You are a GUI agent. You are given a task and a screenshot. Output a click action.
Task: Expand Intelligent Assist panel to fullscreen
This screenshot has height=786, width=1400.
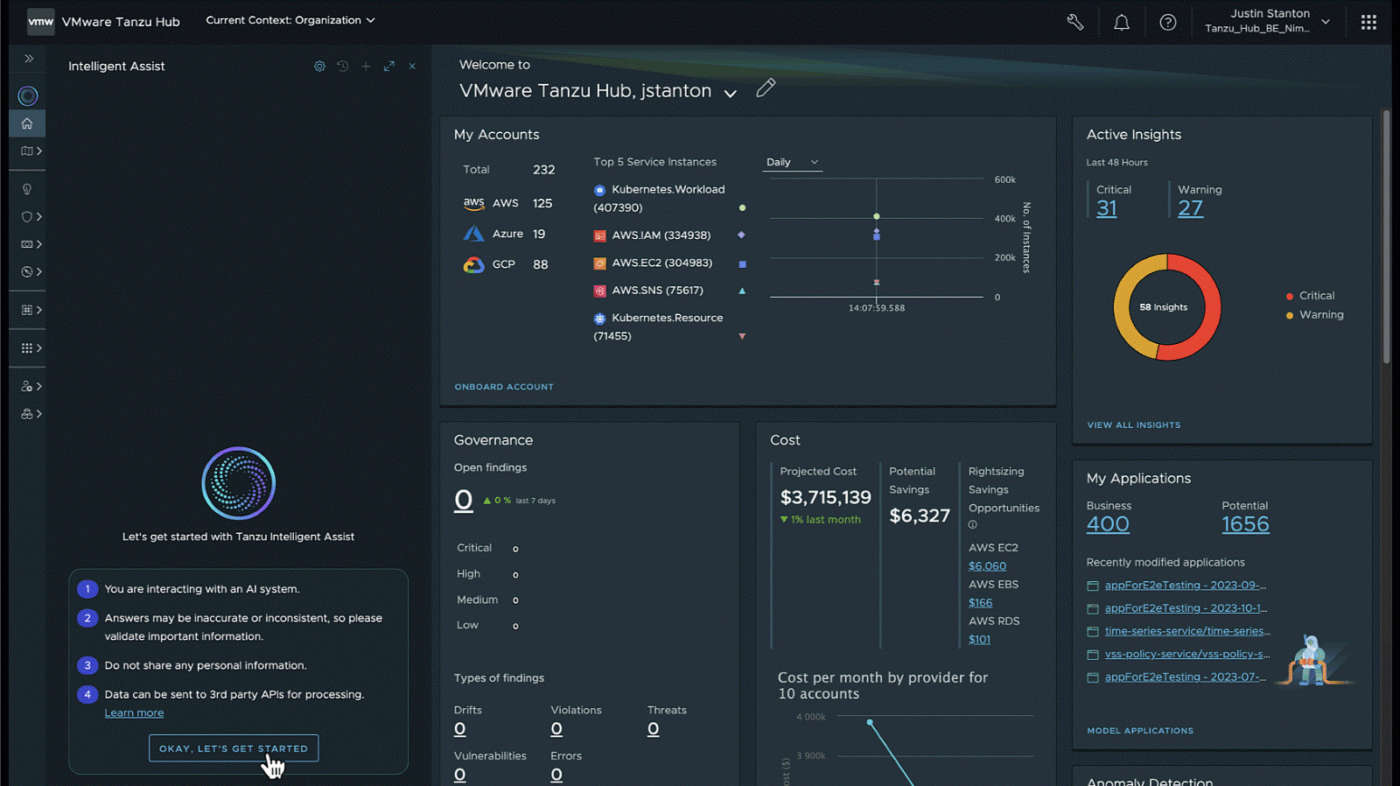tap(389, 66)
